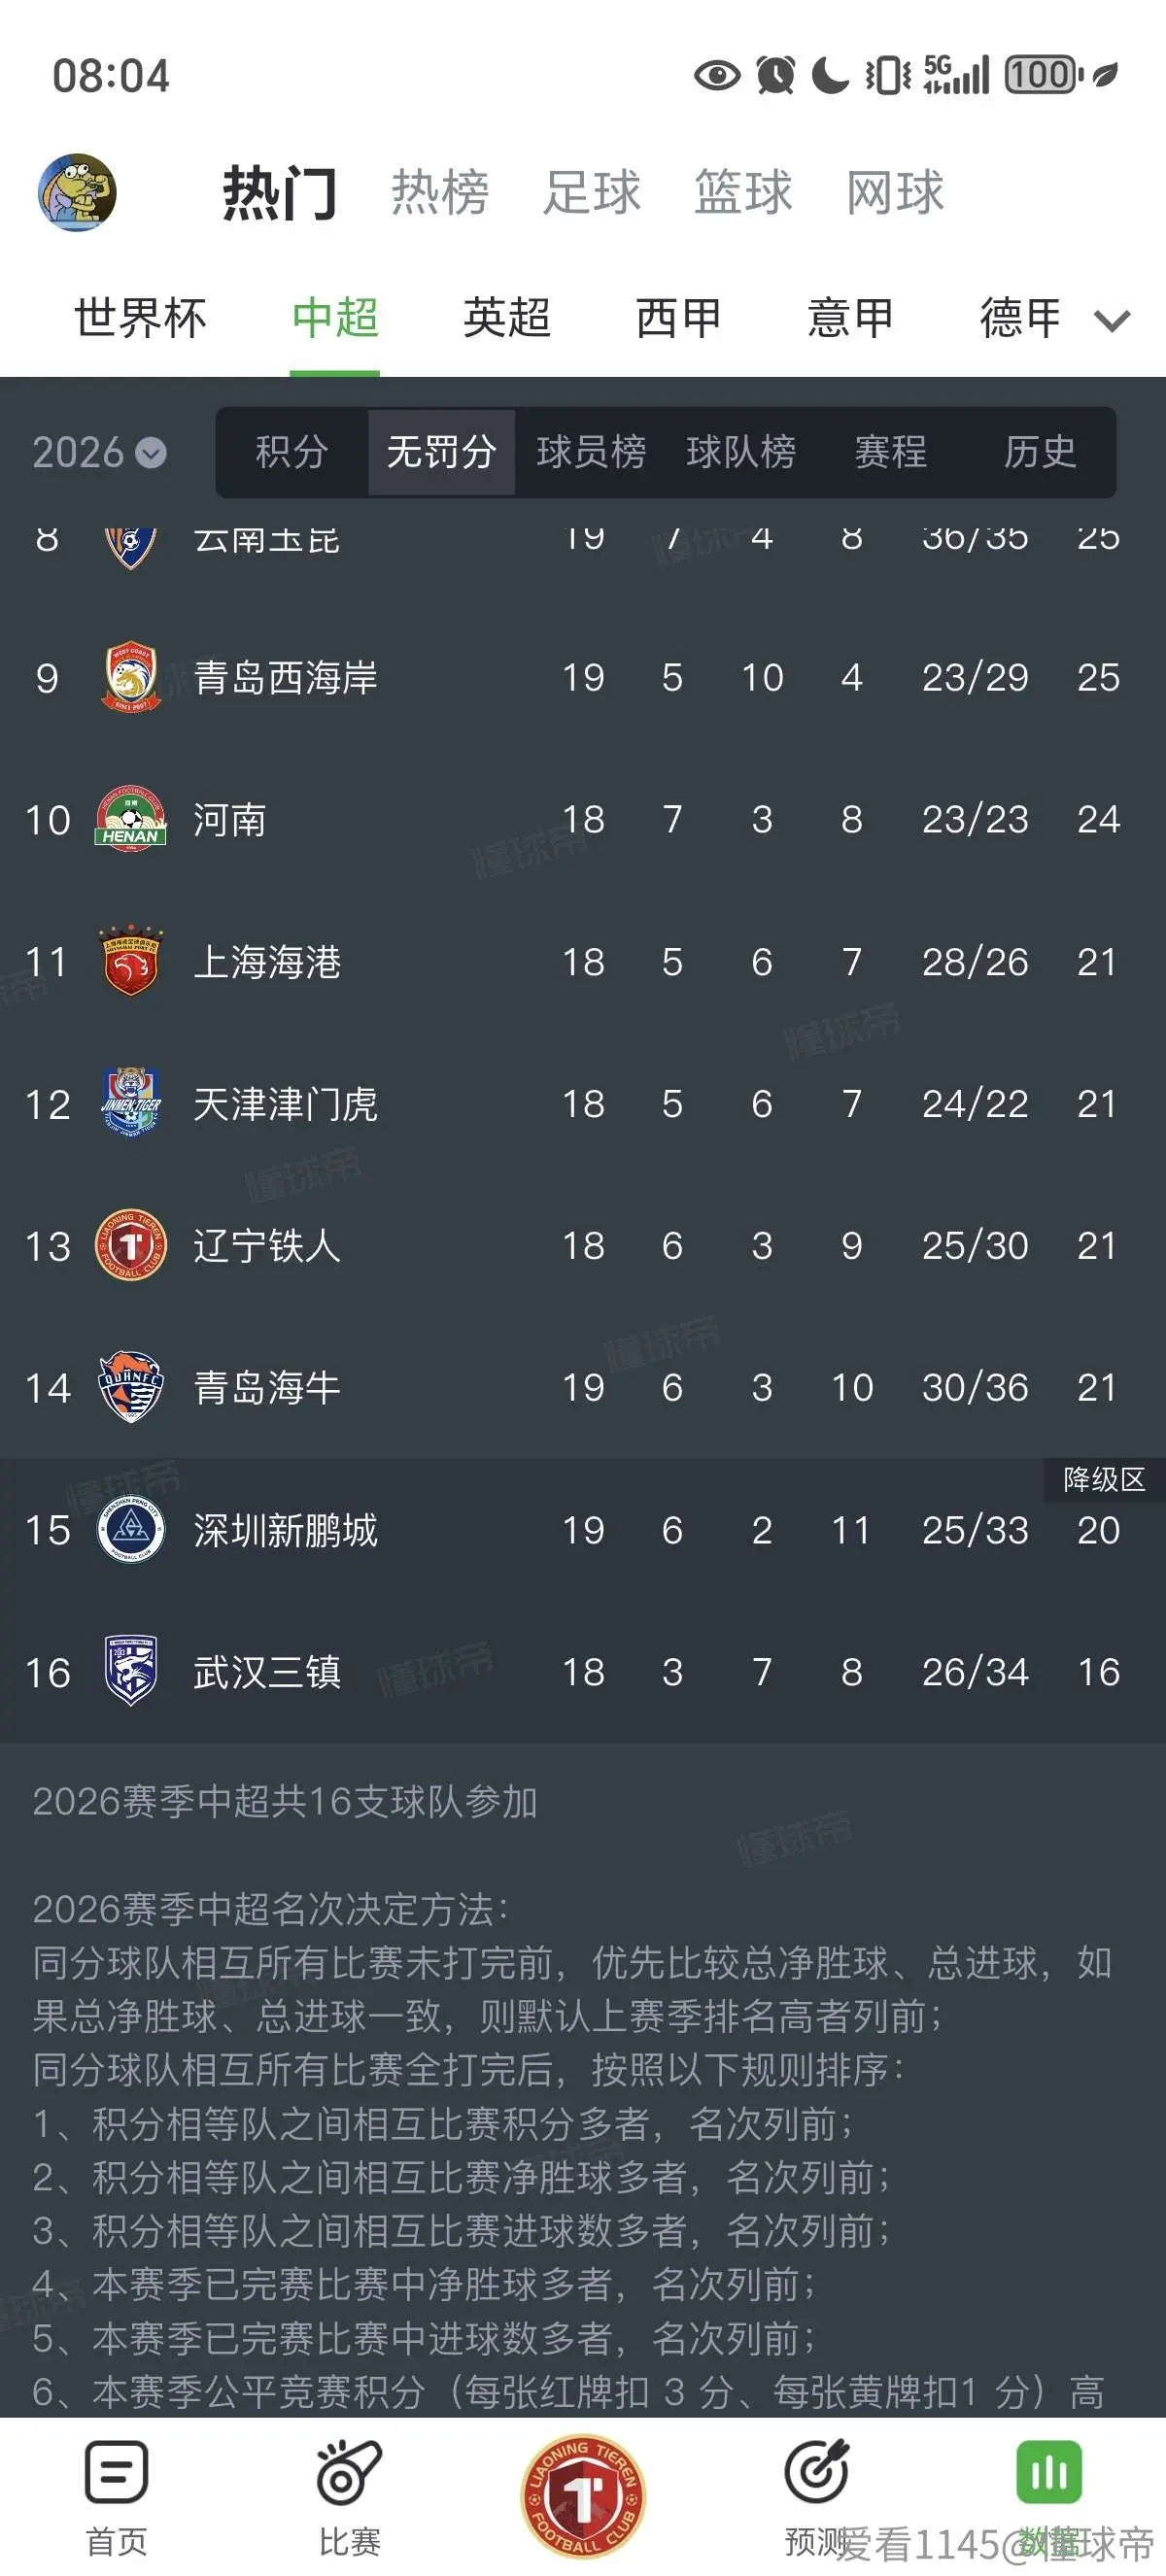Open the 青岛西海岸 team row

pyautogui.click(x=583, y=677)
